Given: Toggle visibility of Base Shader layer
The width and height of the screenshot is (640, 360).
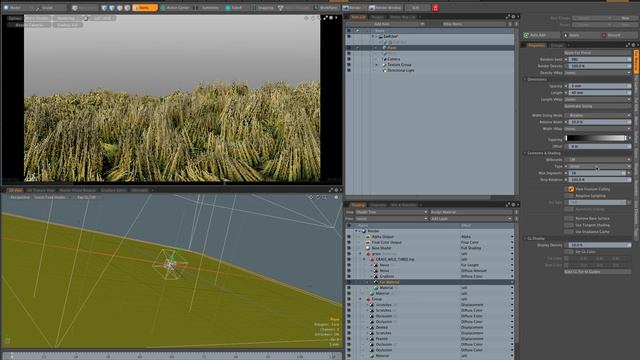Looking at the screenshot, I should 349,248.
